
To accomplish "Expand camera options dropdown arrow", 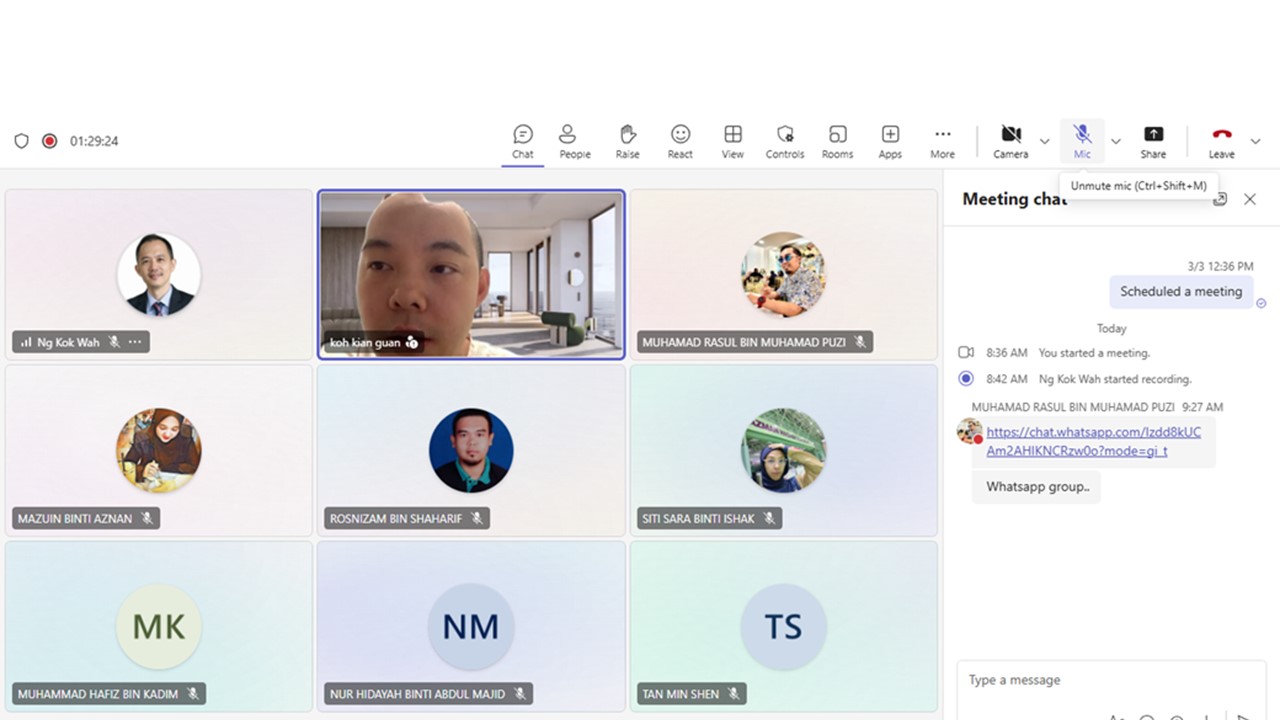I will coord(1045,141).
